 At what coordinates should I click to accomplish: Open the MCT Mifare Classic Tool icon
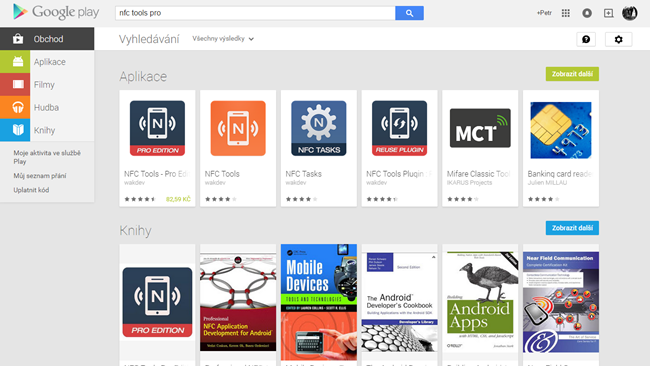tap(480, 128)
